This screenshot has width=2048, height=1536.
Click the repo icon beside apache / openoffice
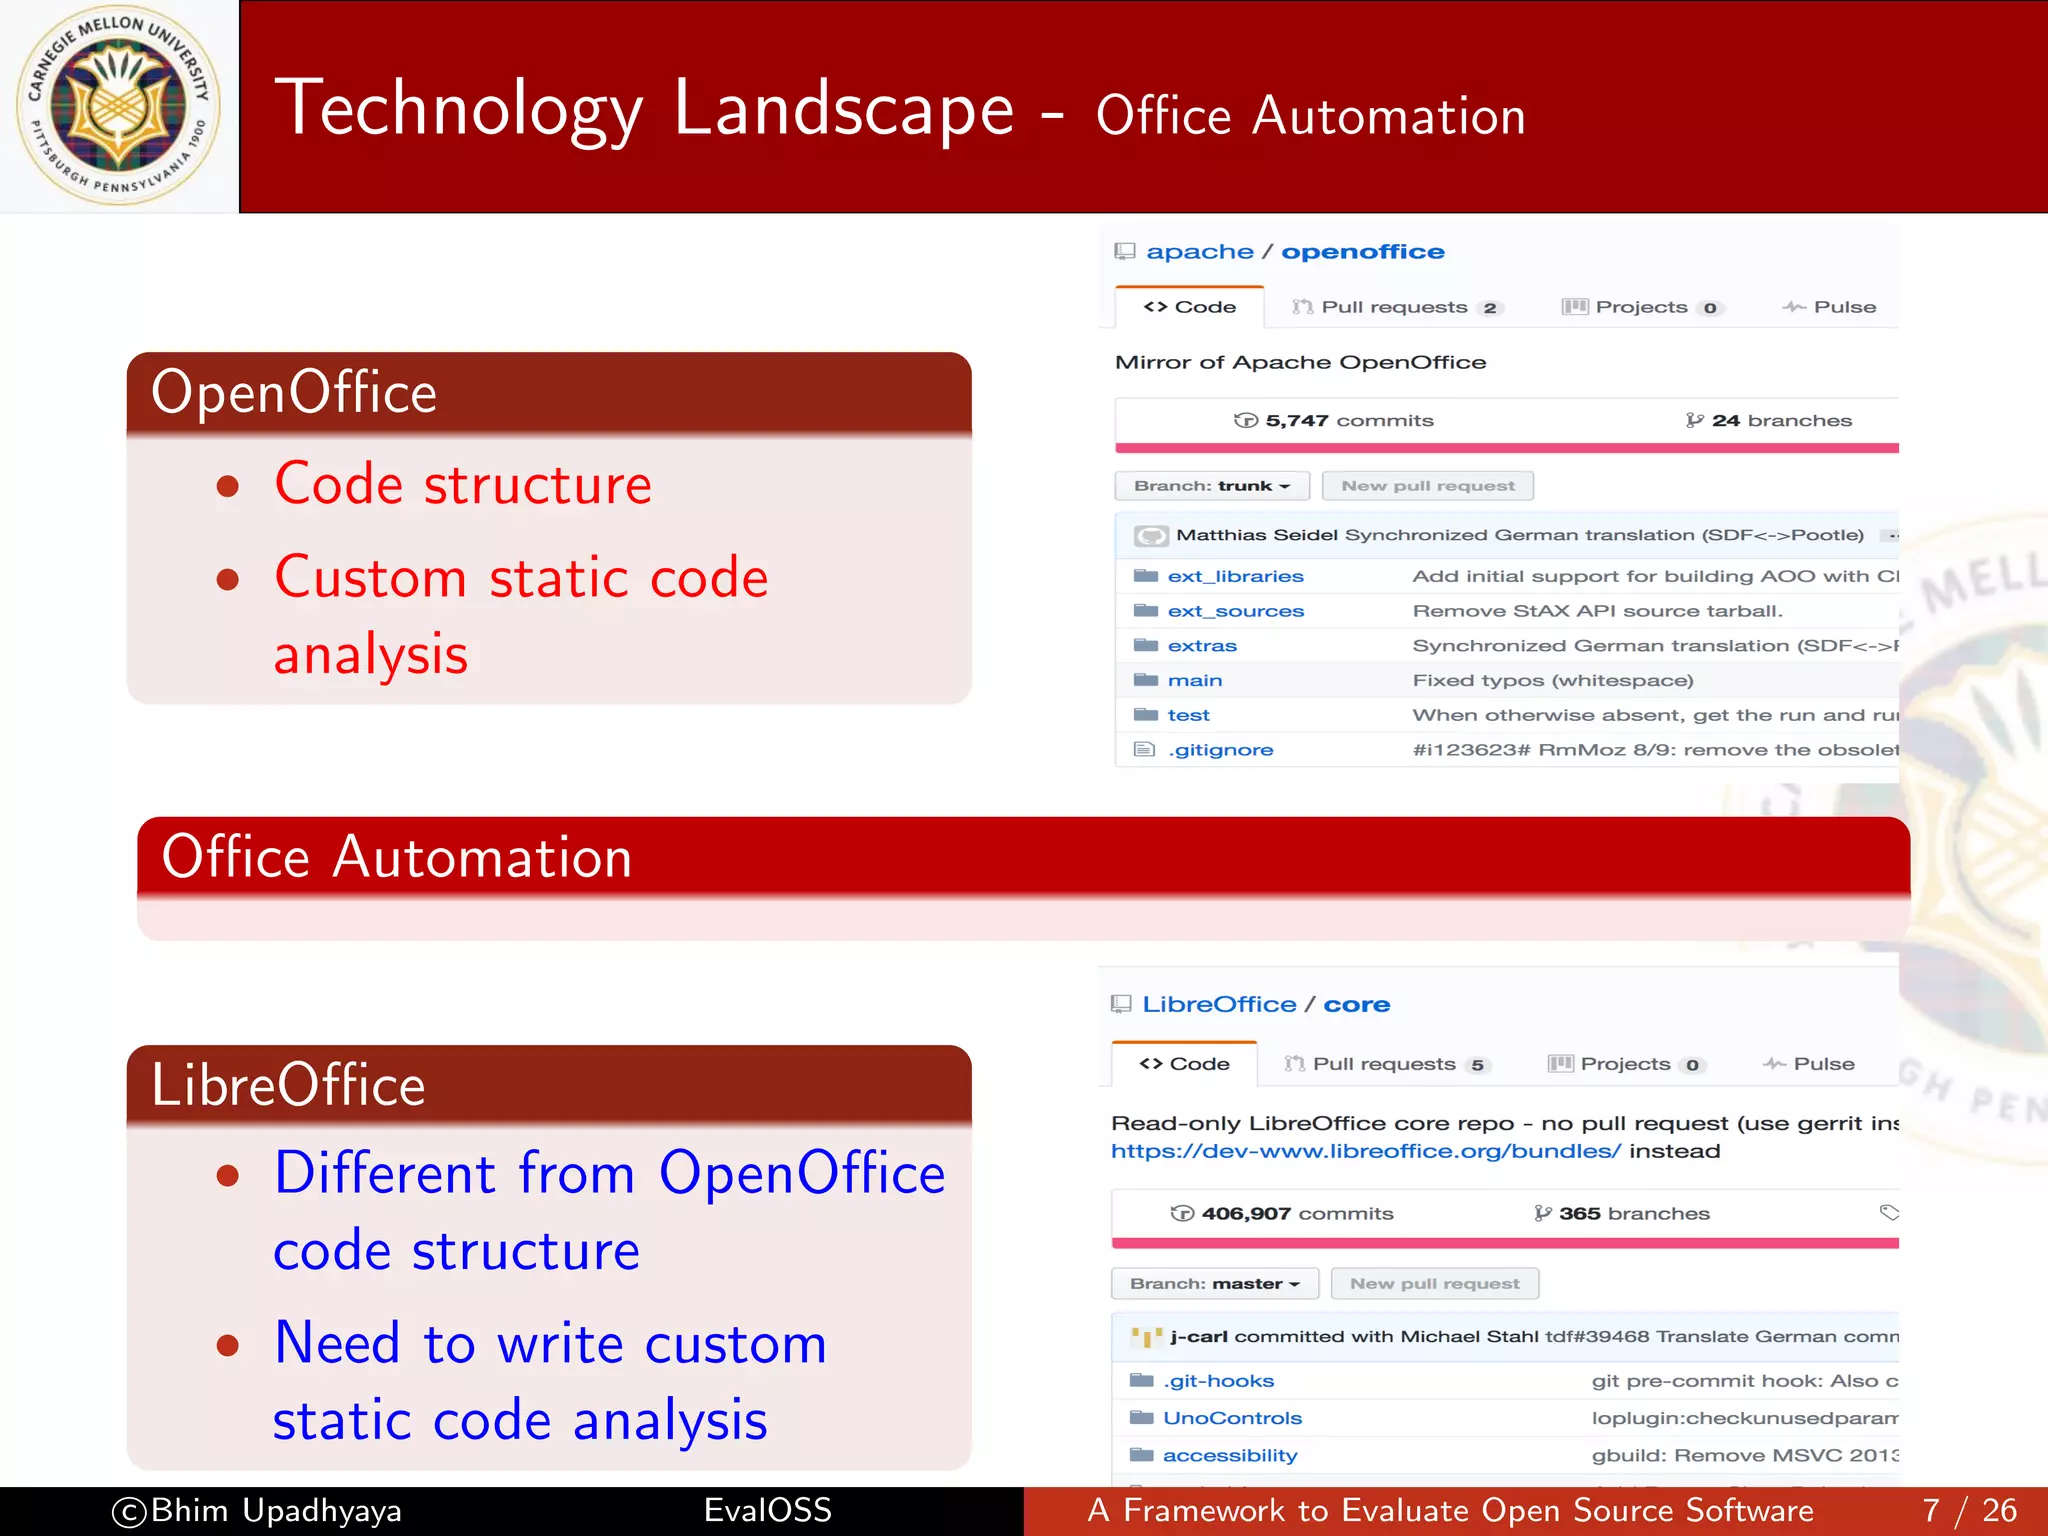pos(1125,252)
